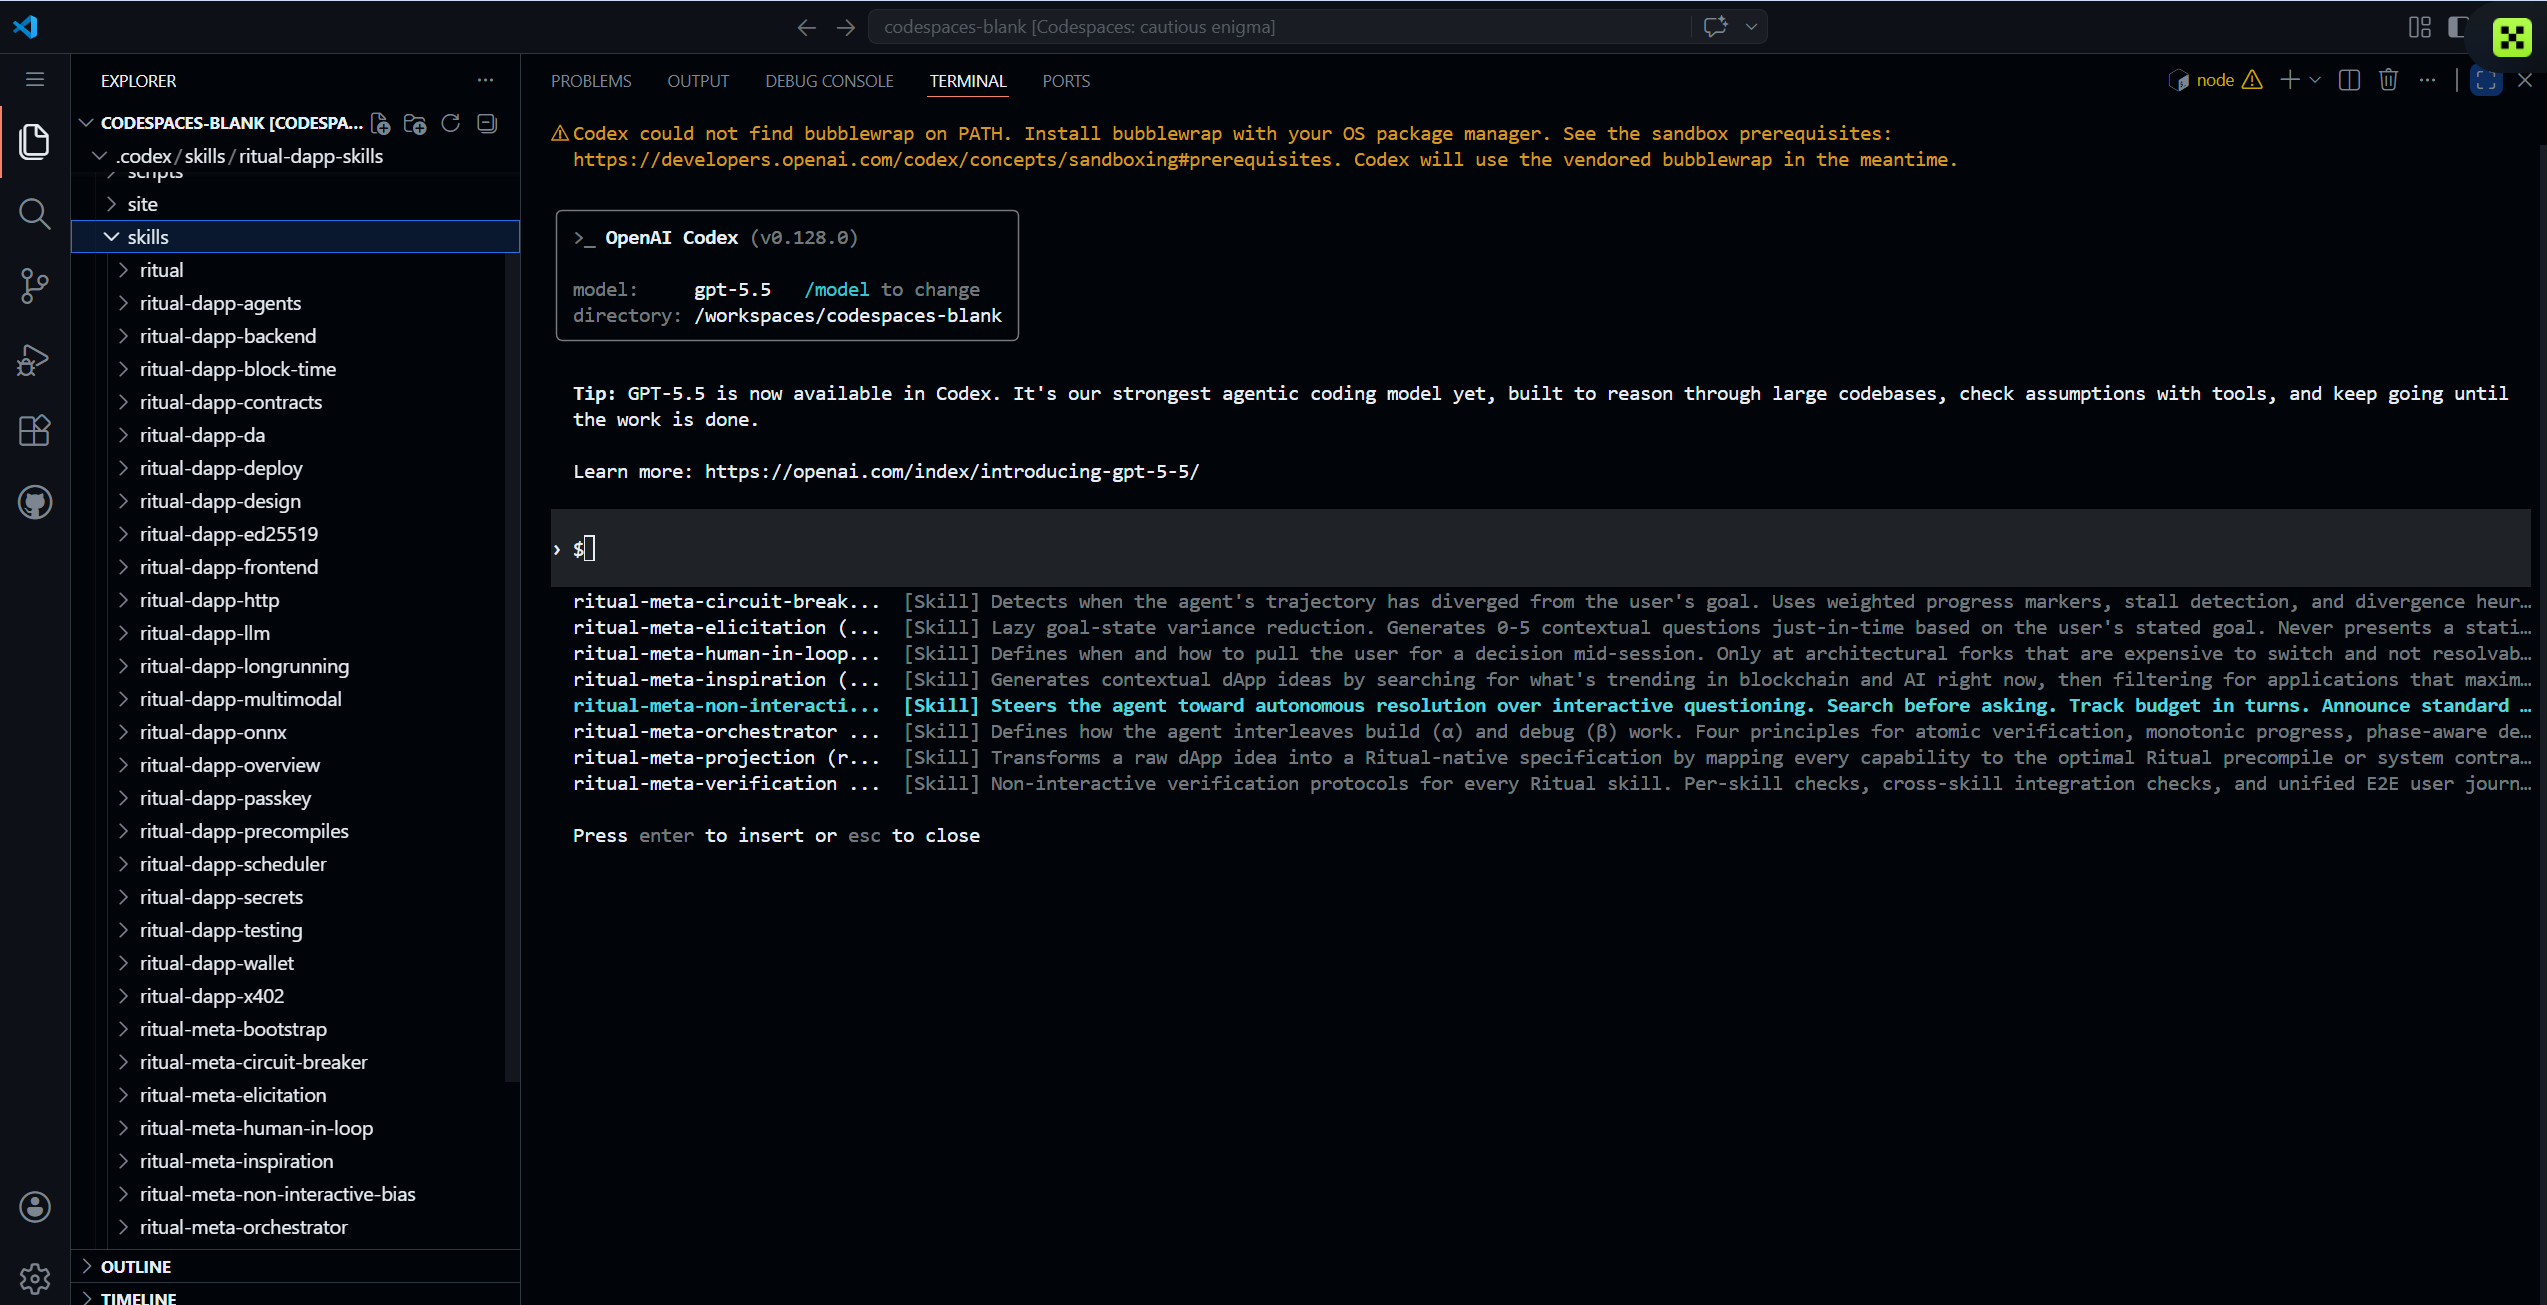
Task: Customize layout from title bar icon
Action: tap(2420, 27)
